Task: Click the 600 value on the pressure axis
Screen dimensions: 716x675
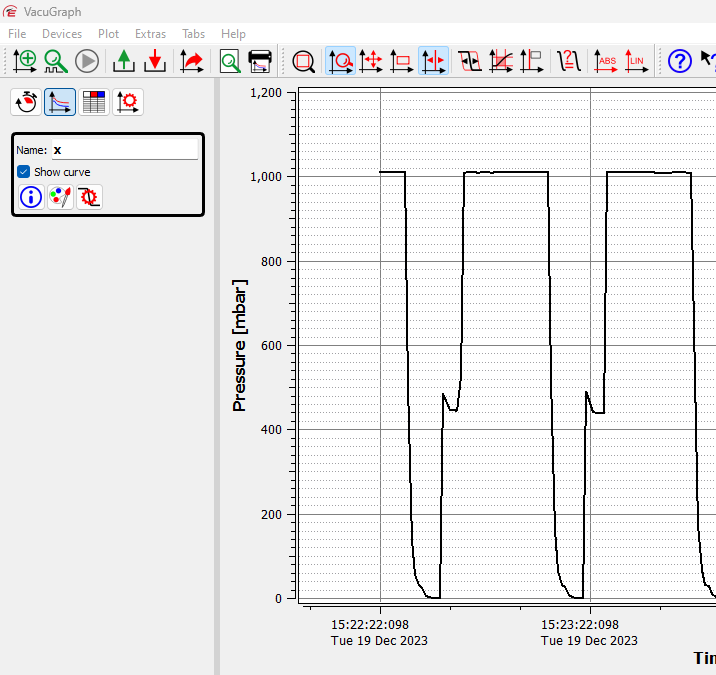Action: (271, 346)
